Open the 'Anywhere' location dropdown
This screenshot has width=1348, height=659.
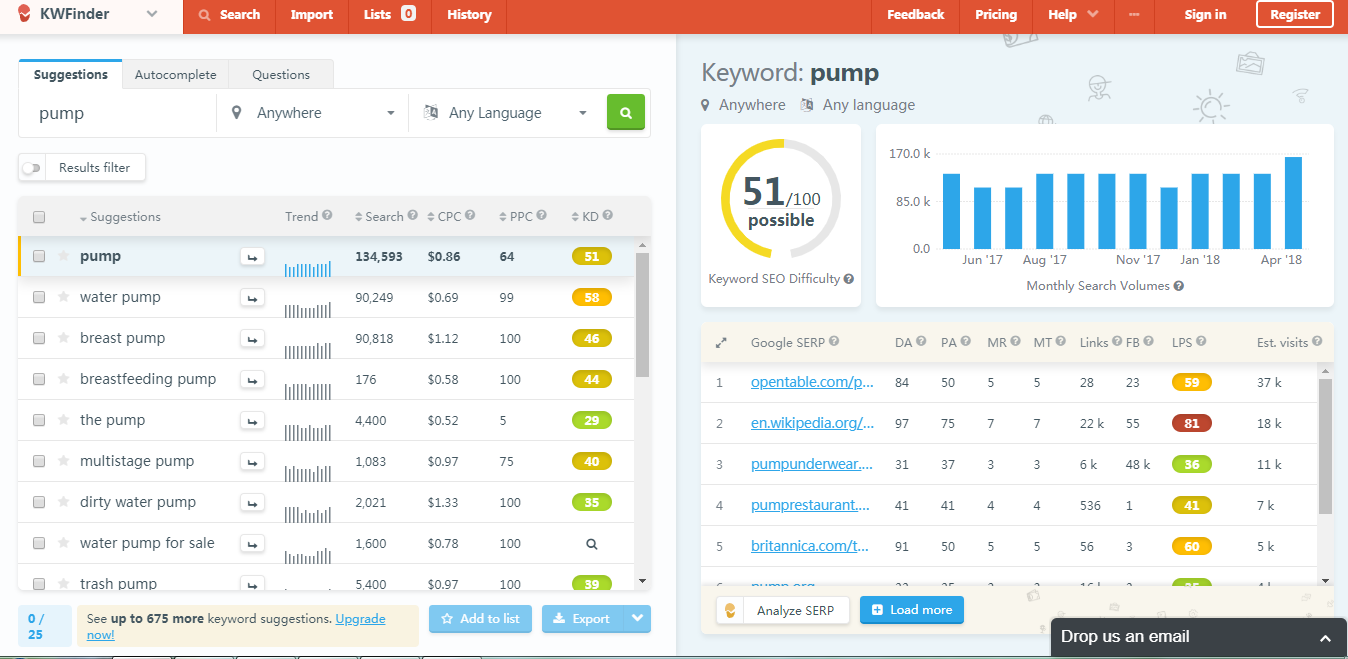click(313, 113)
